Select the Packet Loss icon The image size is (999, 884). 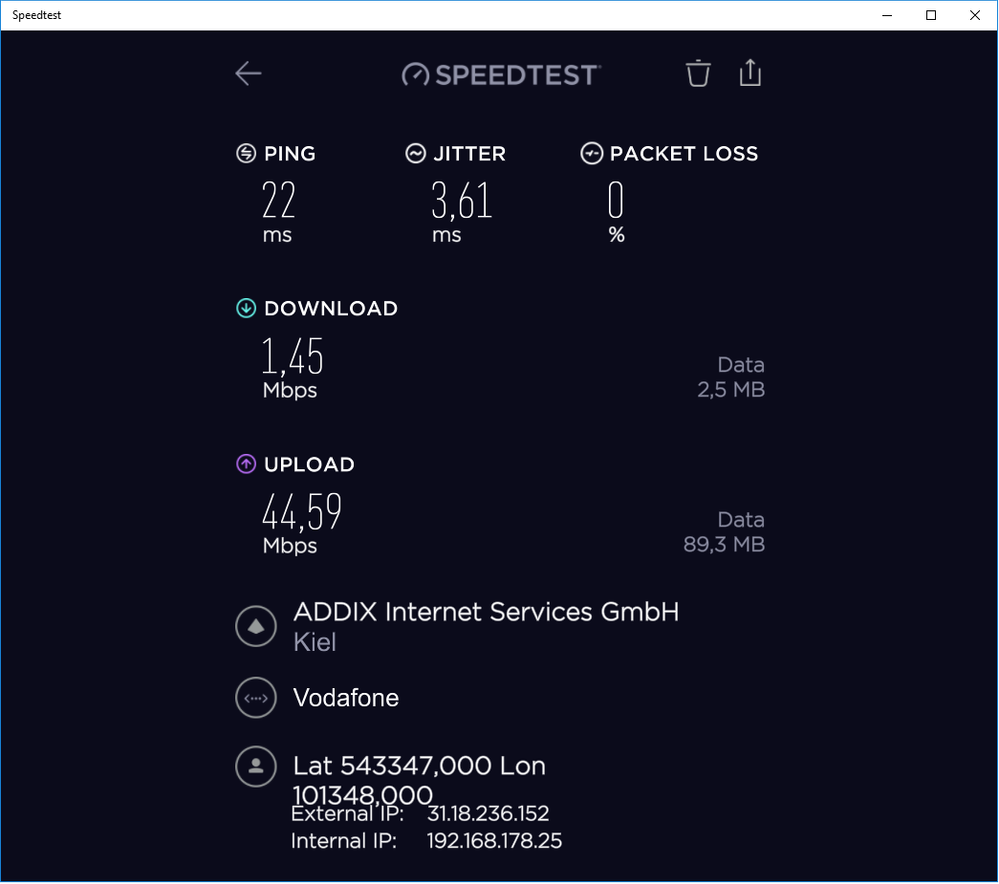(592, 153)
